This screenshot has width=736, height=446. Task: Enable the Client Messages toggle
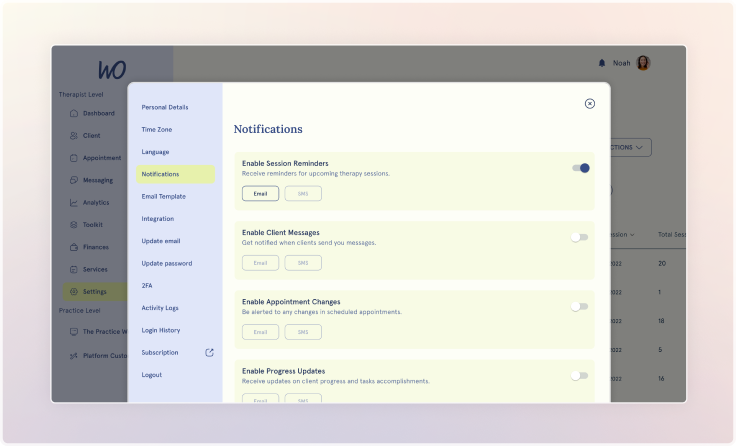click(580, 237)
